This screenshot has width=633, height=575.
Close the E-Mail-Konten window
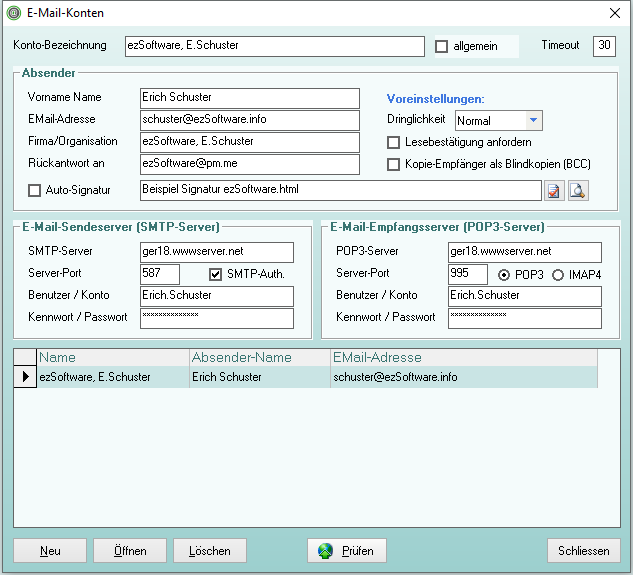coord(614,13)
